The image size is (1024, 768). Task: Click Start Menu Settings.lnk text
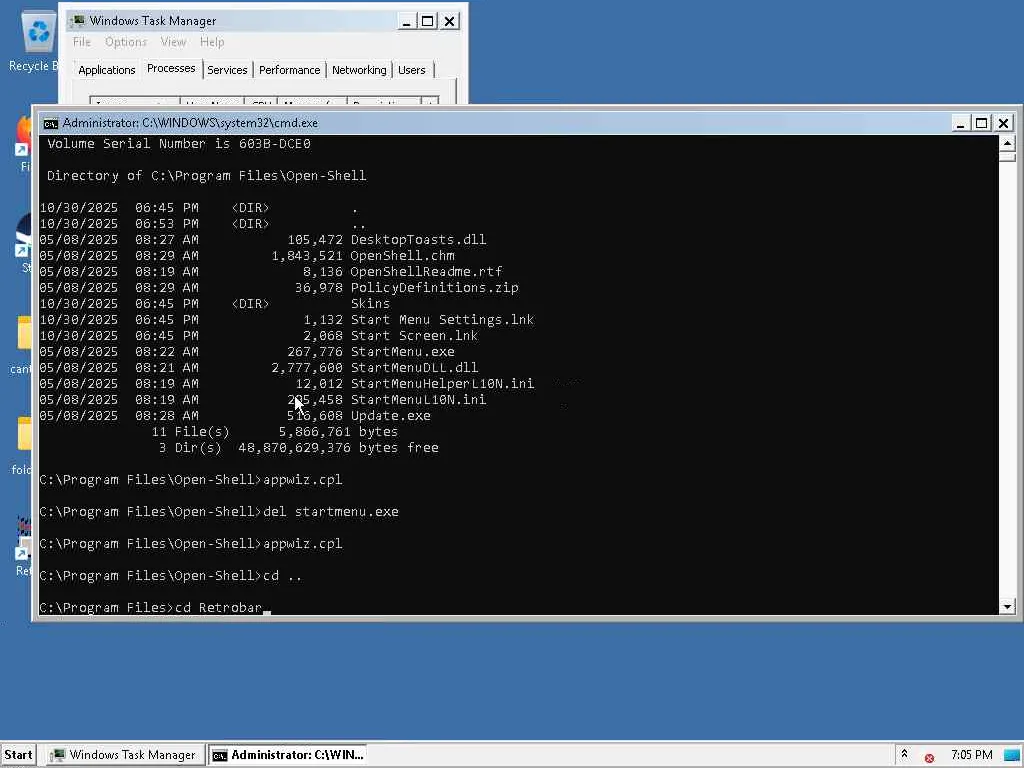click(442, 319)
